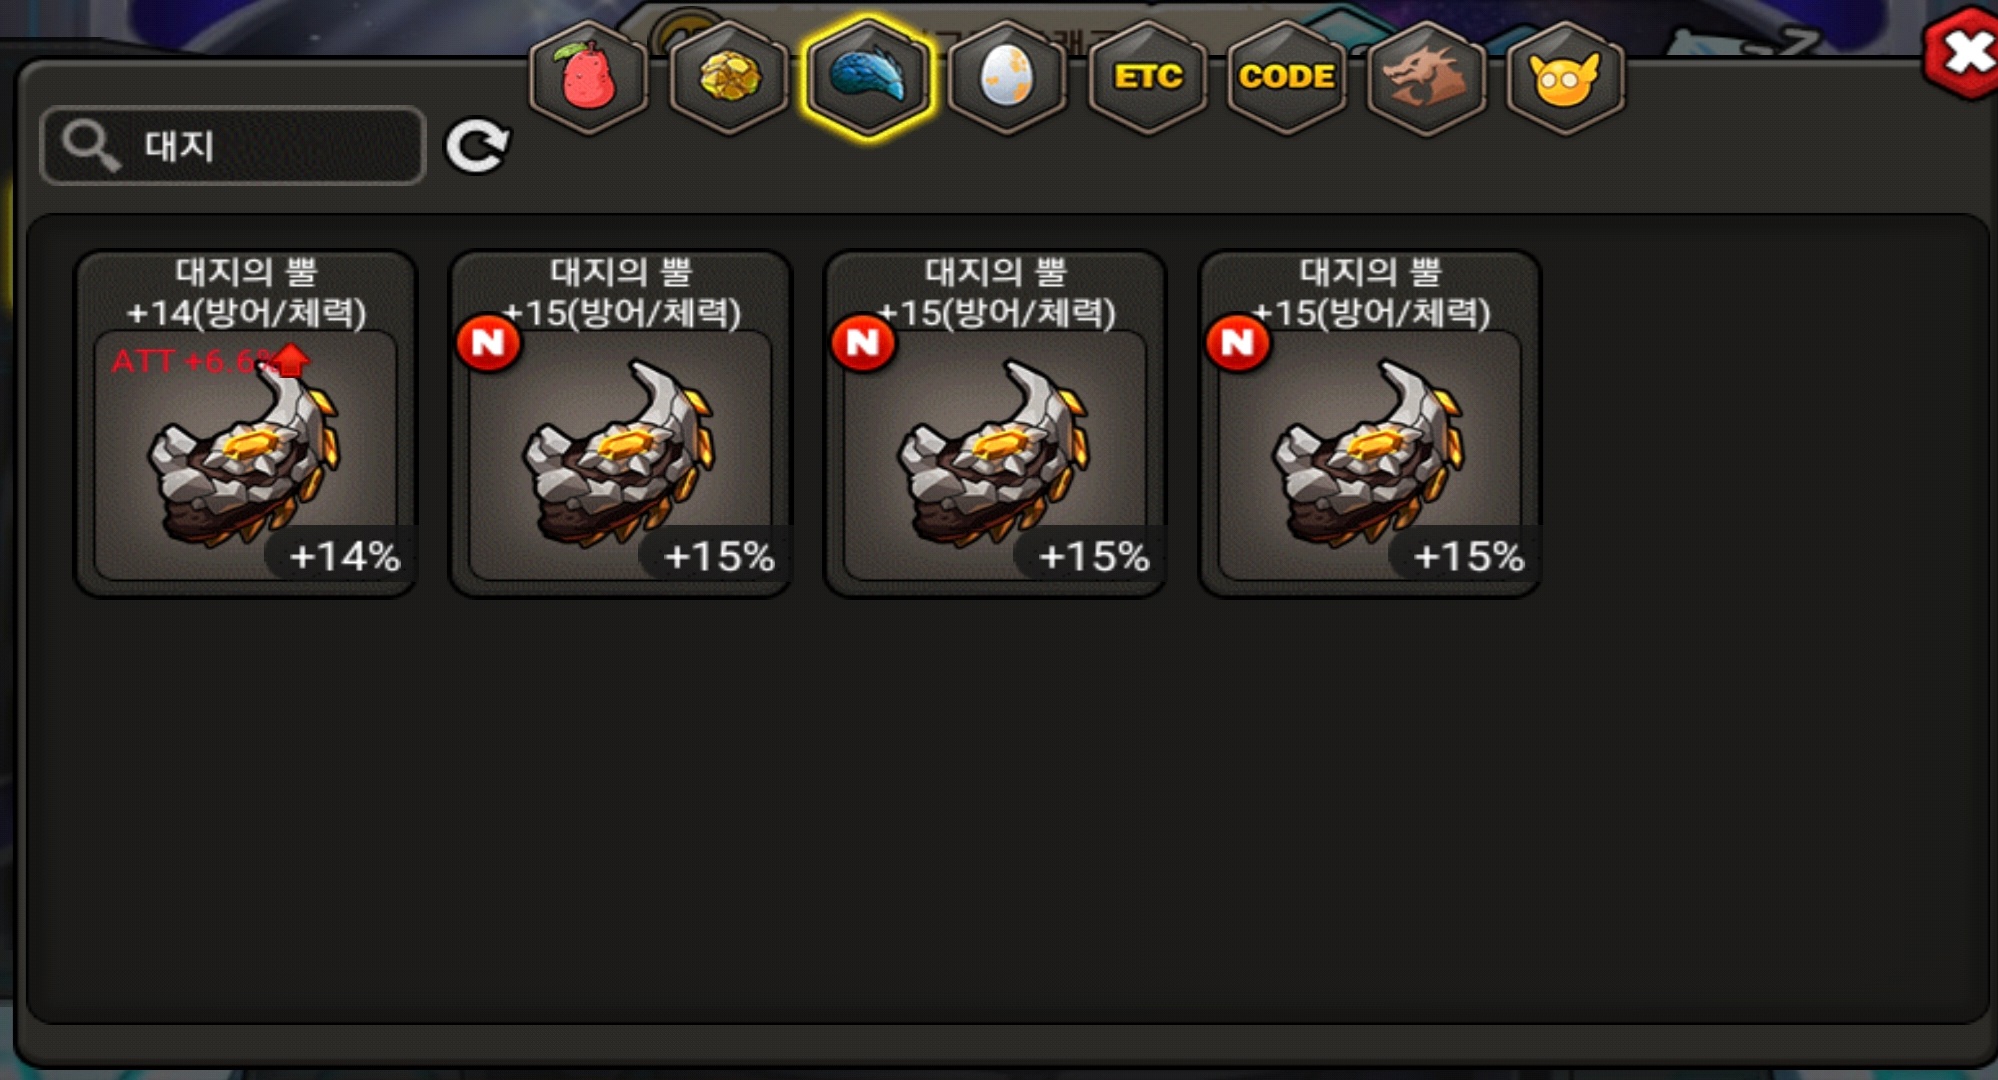Click the N badge on the second item
This screenshot has height=1080, width=1998.
point(488,343)
